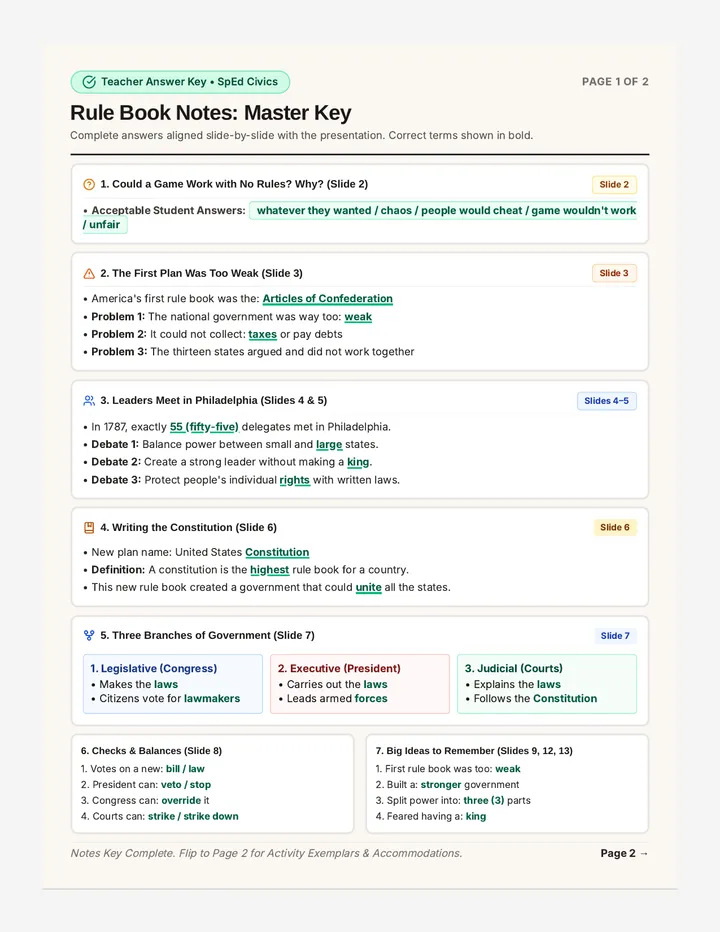
Task: Click the Slide 3 tag
Action: pyautogui.click(x=614, y=273)
